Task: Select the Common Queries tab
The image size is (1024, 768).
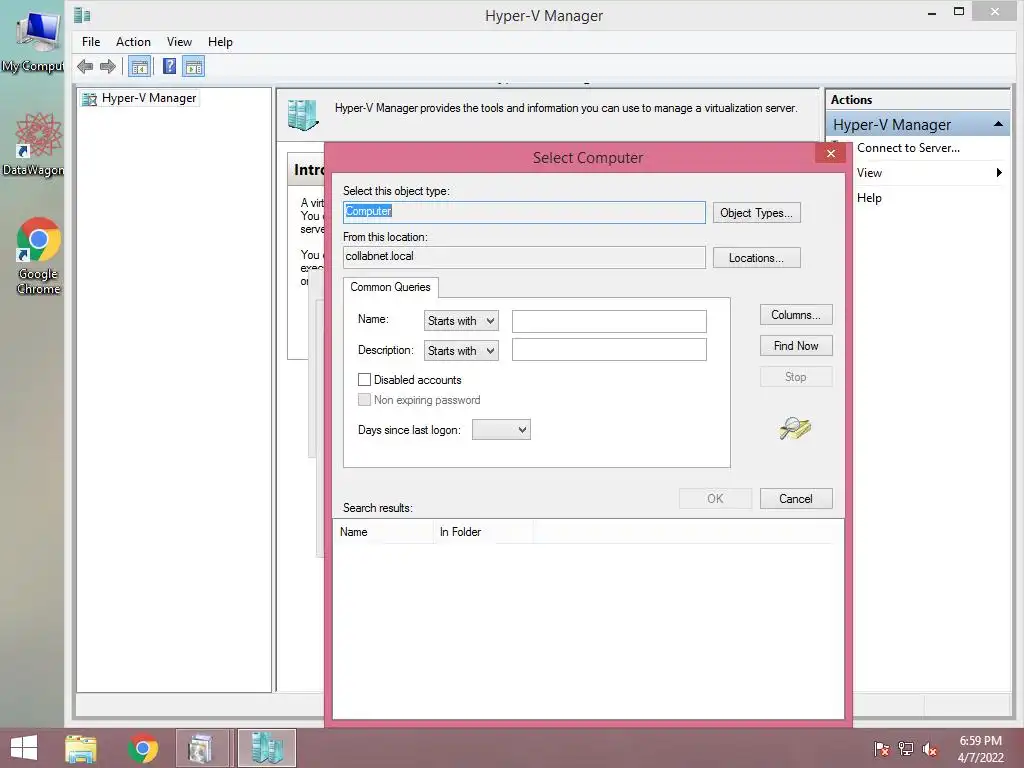Action: [391, 287]
